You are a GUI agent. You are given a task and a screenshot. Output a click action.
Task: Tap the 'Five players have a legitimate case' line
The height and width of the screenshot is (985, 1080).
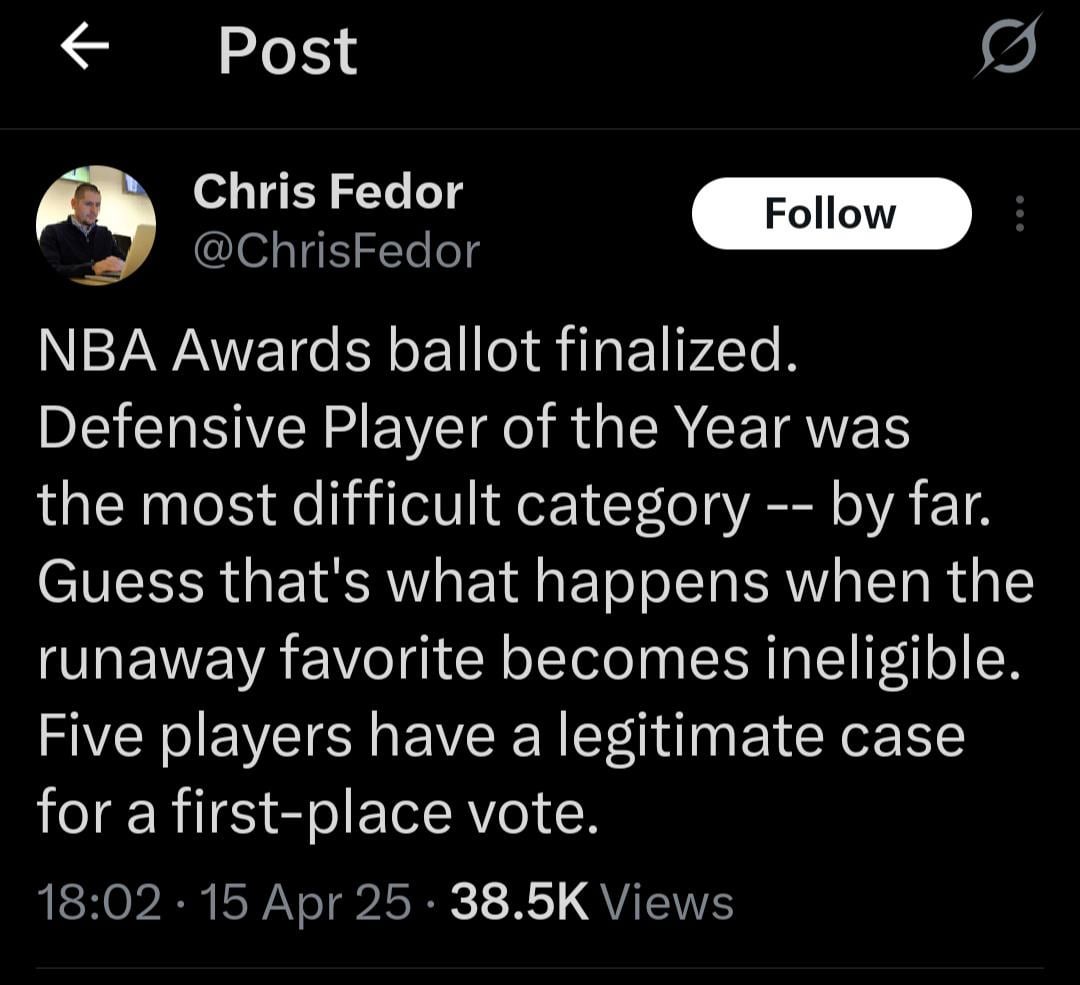[x=500, y=736]
